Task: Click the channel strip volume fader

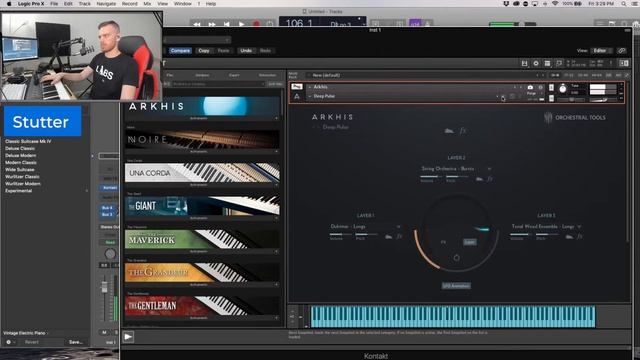Action: coord(104,287)
